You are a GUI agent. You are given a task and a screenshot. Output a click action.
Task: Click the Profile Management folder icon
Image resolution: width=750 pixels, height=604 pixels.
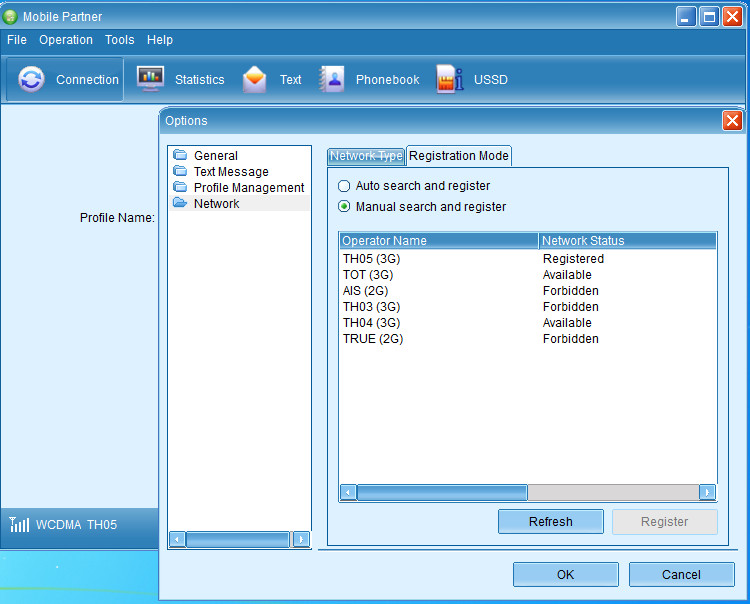(x=180, y=187)
